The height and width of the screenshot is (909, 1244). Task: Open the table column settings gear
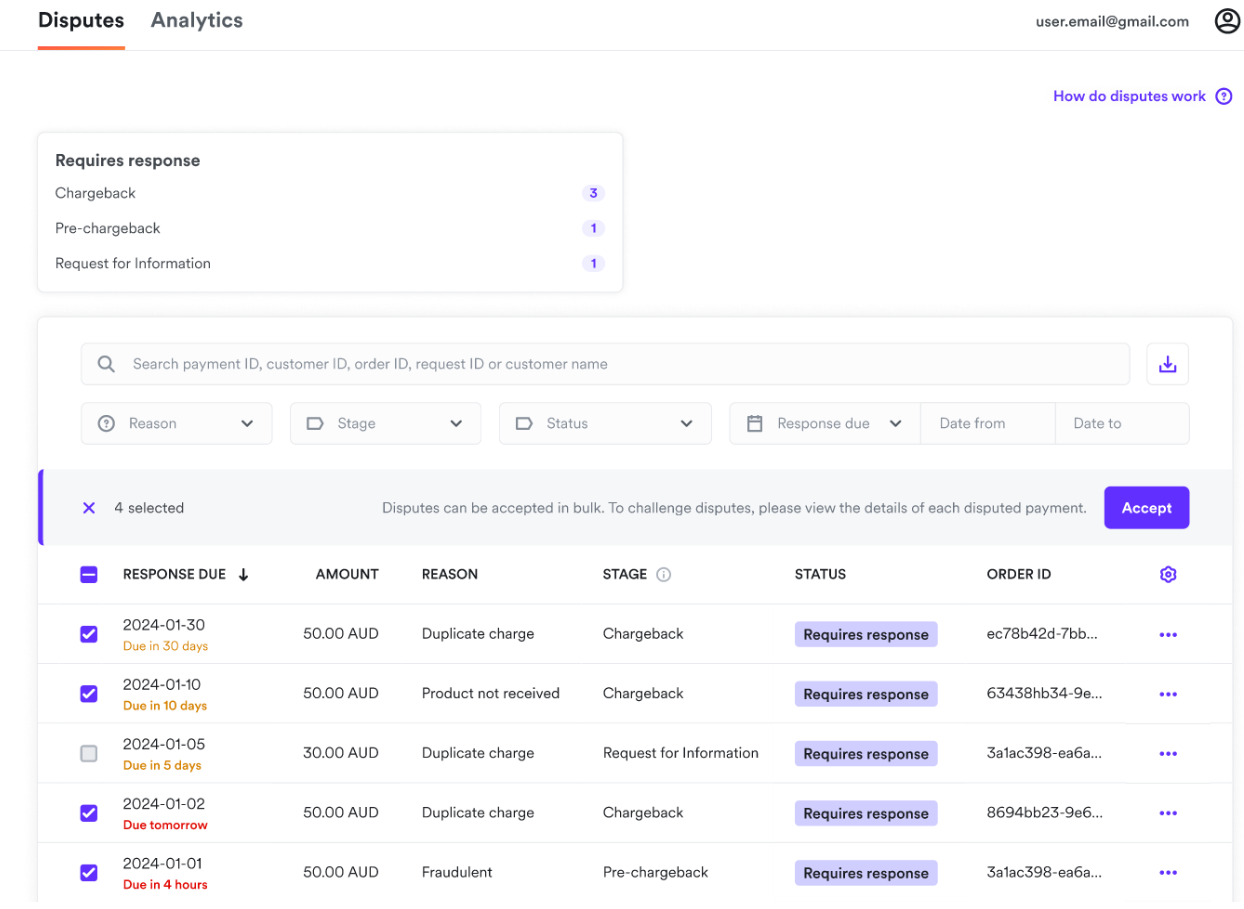[1167, 574]
